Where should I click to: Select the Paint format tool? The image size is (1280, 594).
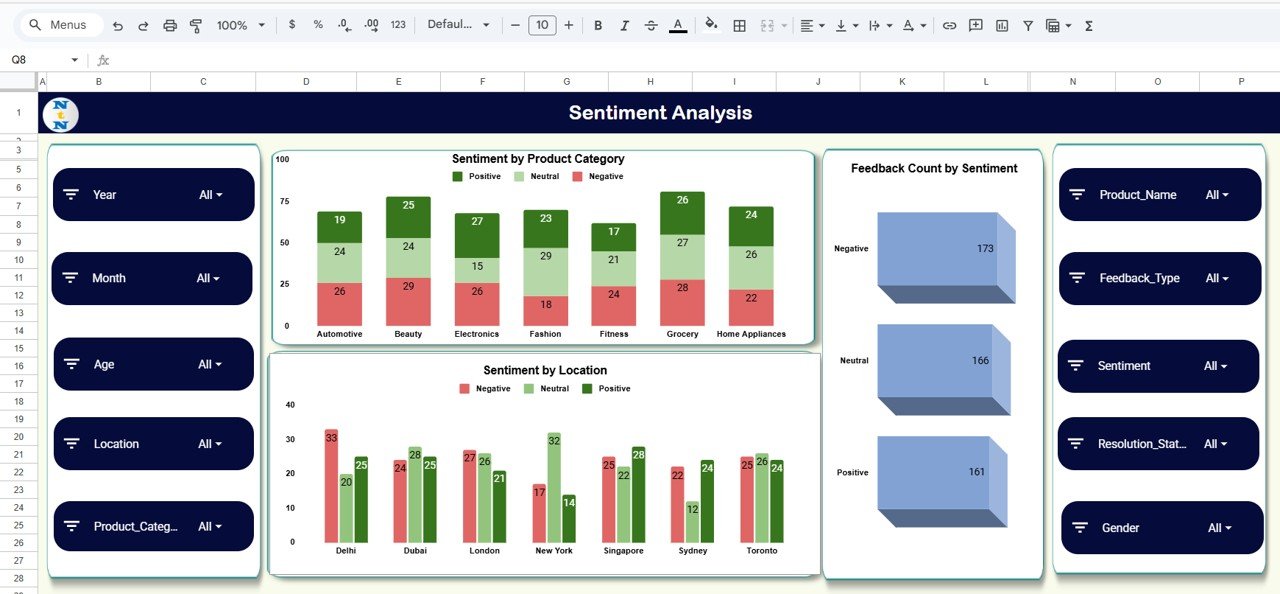pos(194,24)
